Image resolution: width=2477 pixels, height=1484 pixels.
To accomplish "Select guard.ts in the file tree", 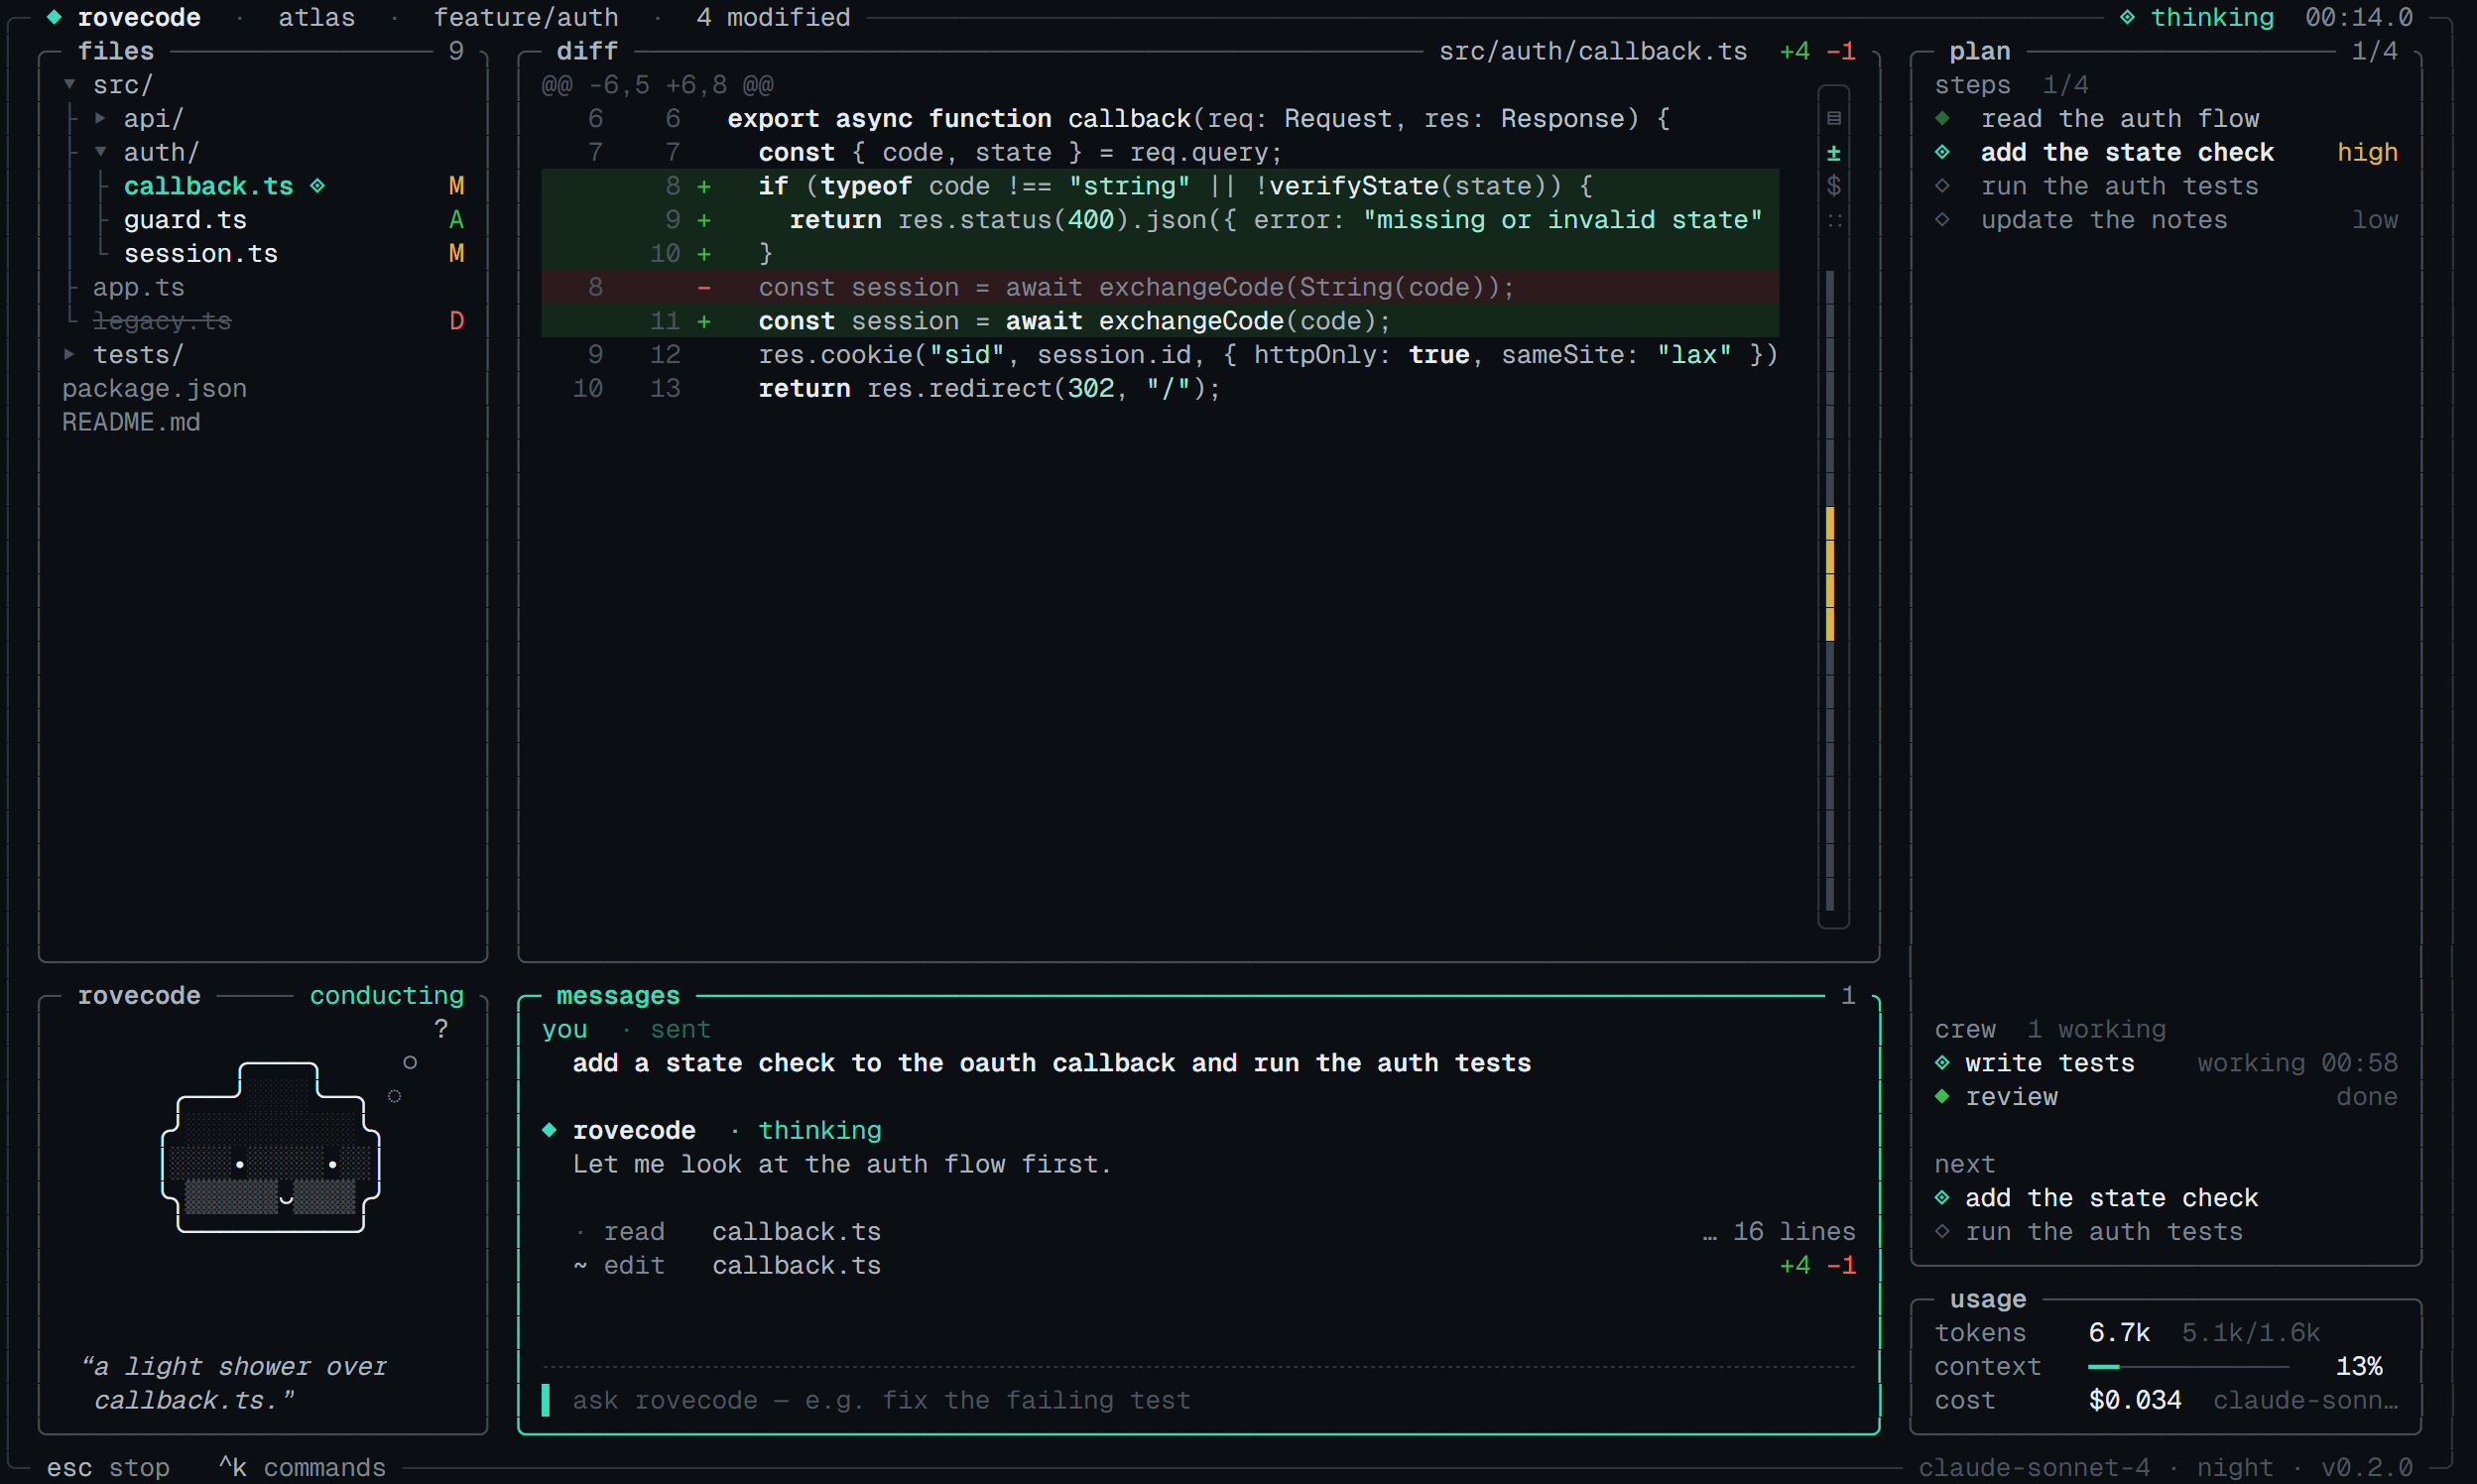I will click(185, 220).
